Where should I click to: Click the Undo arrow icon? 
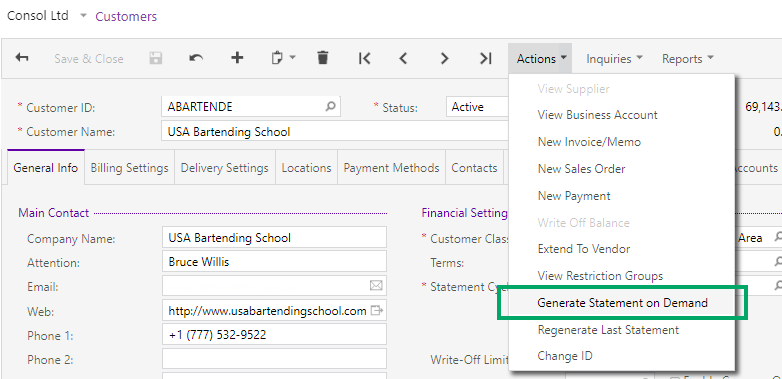click(196, 58)
